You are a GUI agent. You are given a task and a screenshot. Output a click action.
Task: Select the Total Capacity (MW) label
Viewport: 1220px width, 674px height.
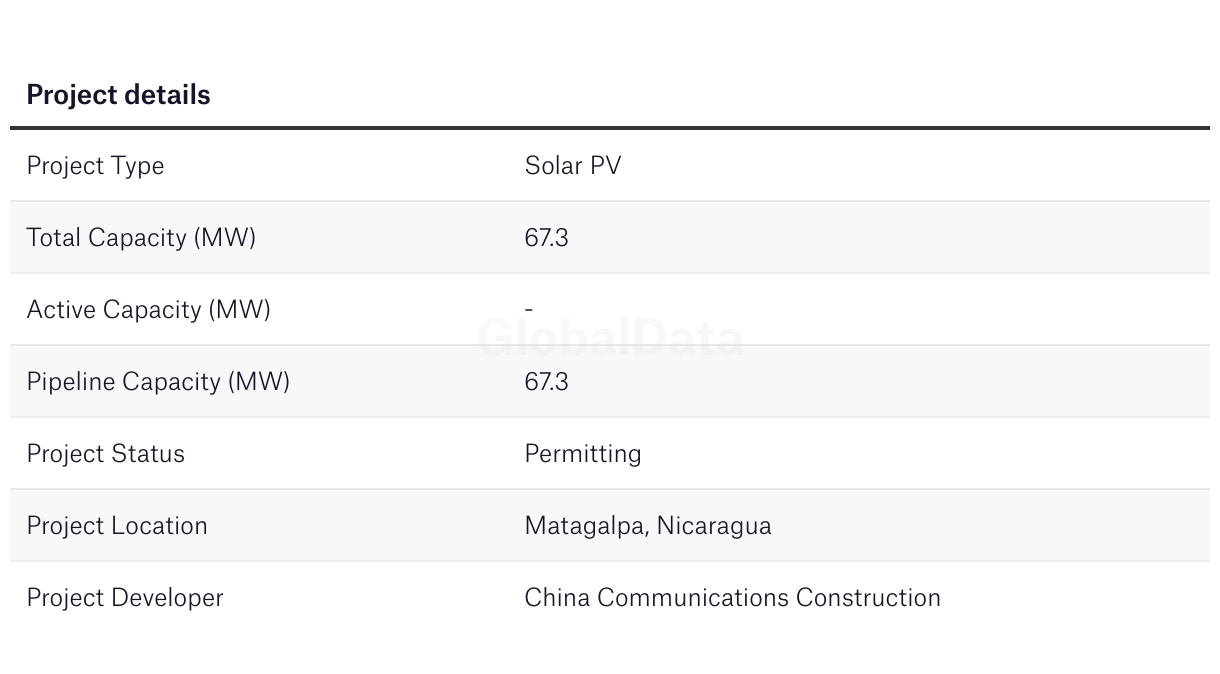click(141, 238)
